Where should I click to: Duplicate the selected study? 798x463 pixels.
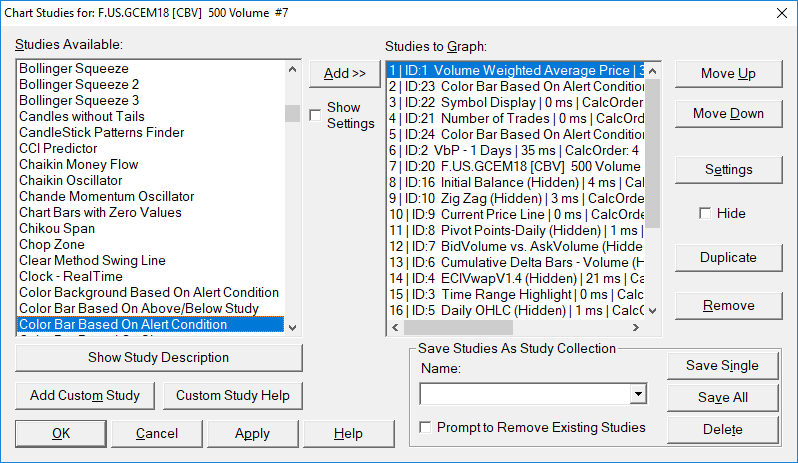(728, 257)
